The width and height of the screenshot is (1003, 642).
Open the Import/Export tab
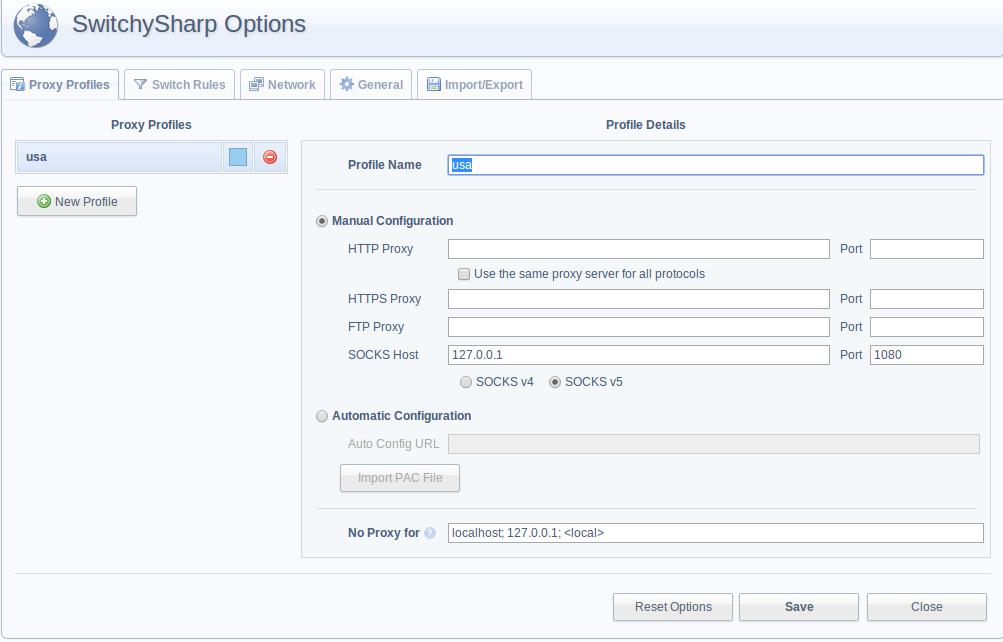coord(475,84)
